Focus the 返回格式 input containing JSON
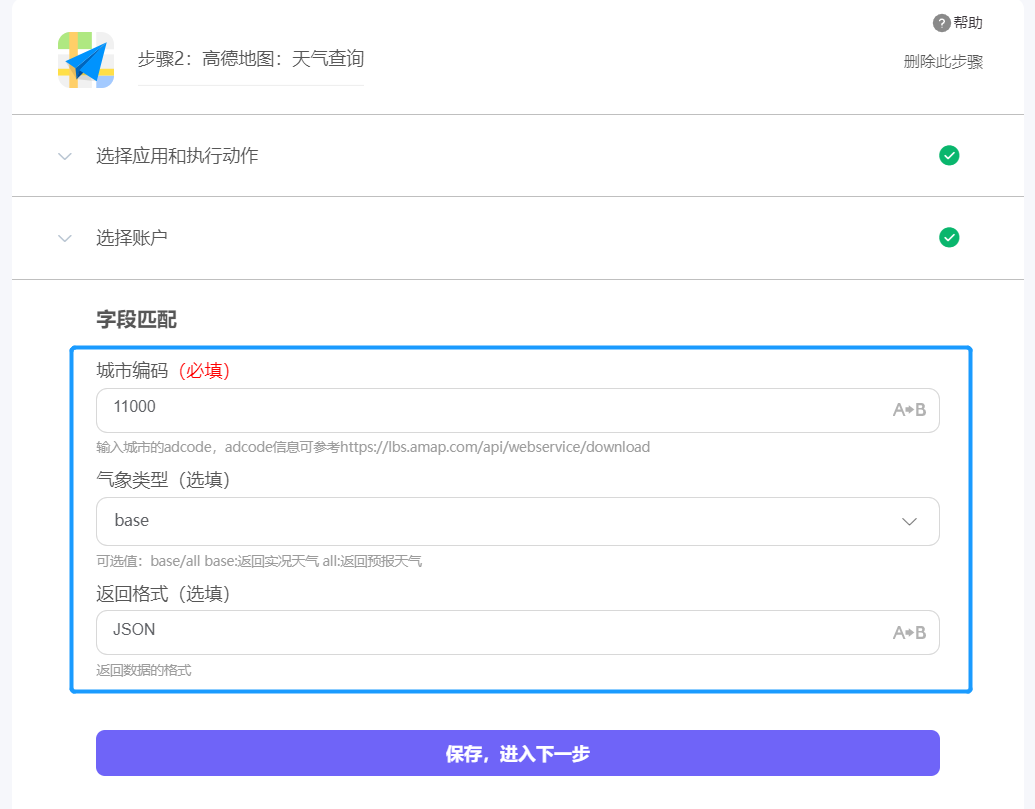Image resolution: width=1035 pixels, height=809 pixels. 518,632
